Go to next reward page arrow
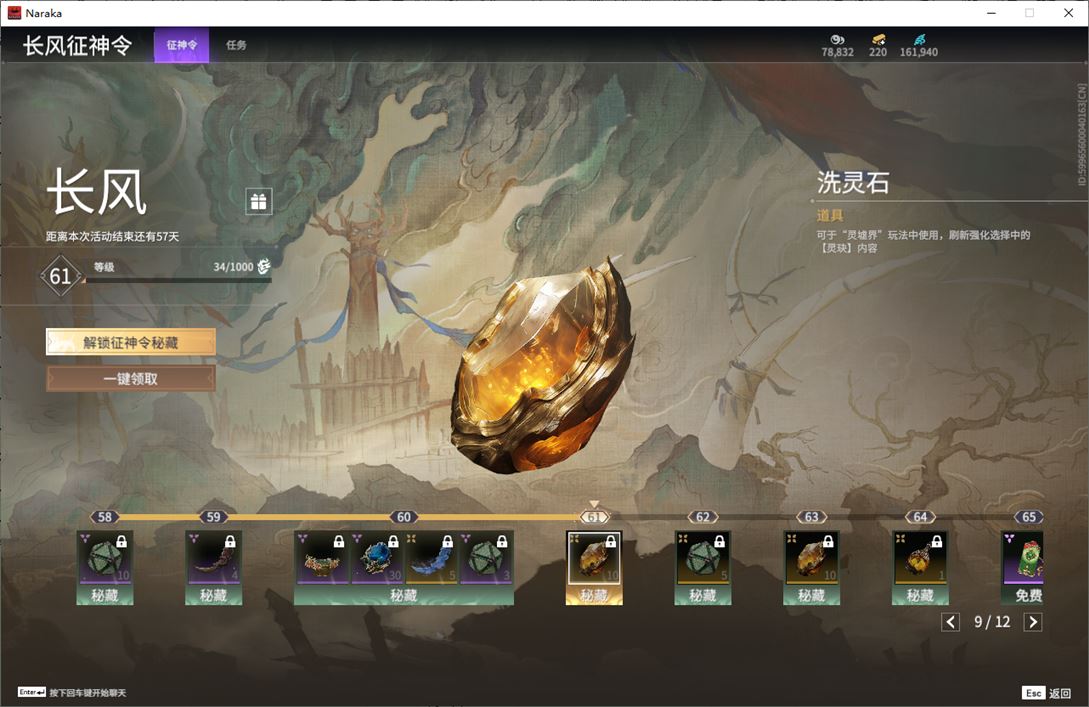 click(1033, 622)
